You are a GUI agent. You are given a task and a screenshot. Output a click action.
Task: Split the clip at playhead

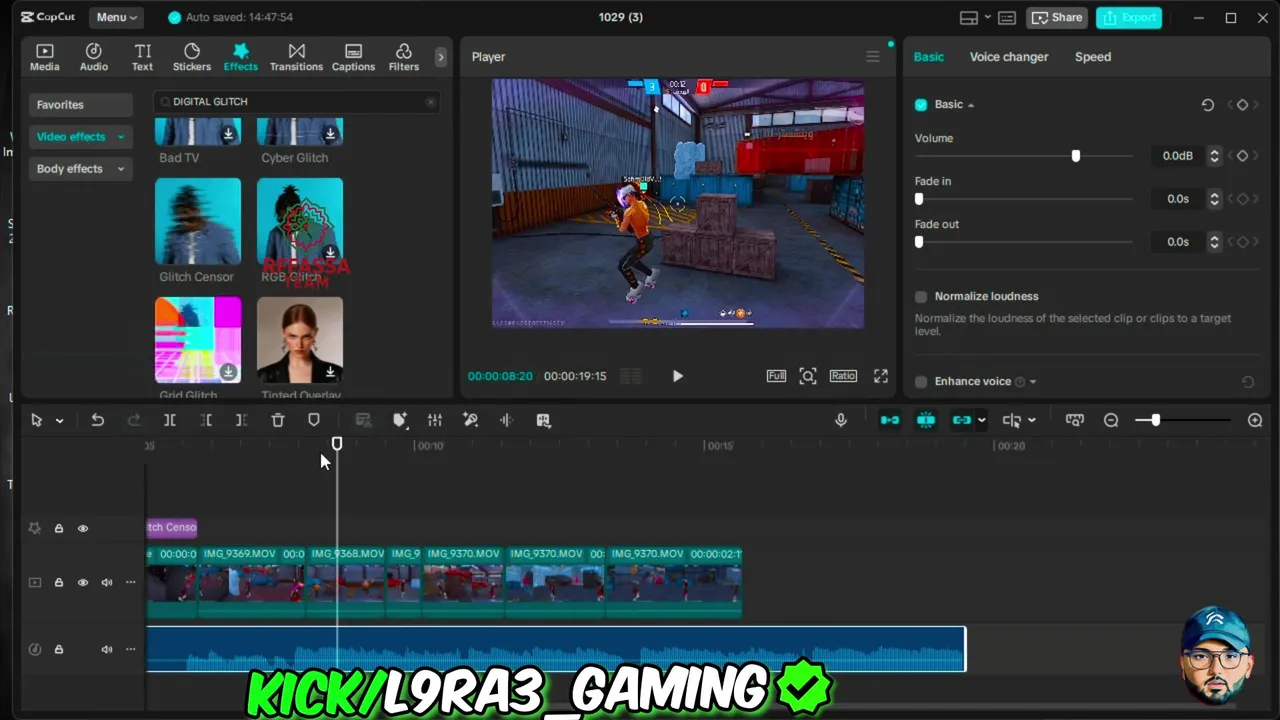(x=170, y=421)
